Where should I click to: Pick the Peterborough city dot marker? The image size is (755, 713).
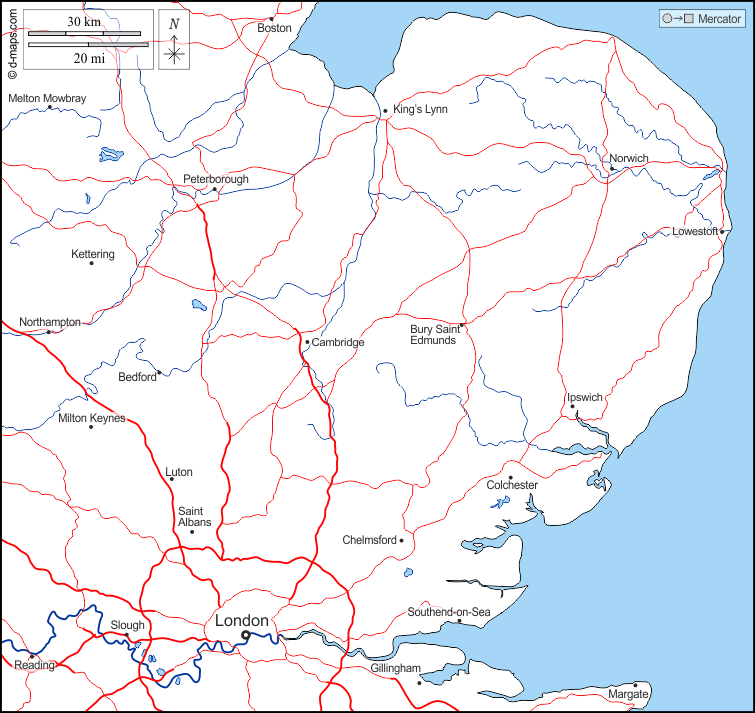point(214,189)
